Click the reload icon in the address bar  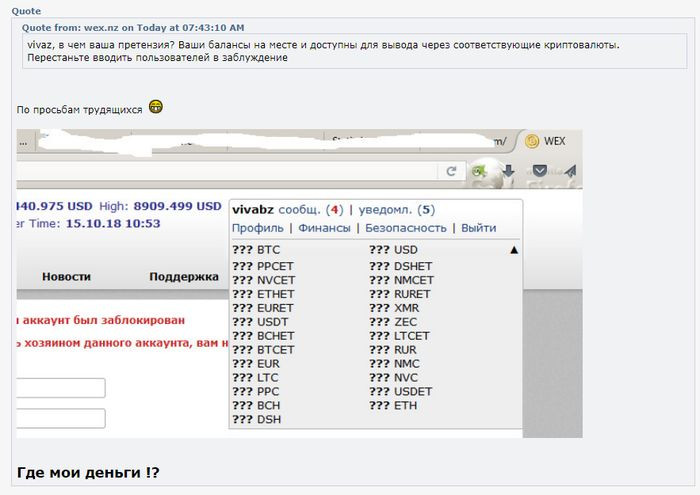tap(451, 171)
